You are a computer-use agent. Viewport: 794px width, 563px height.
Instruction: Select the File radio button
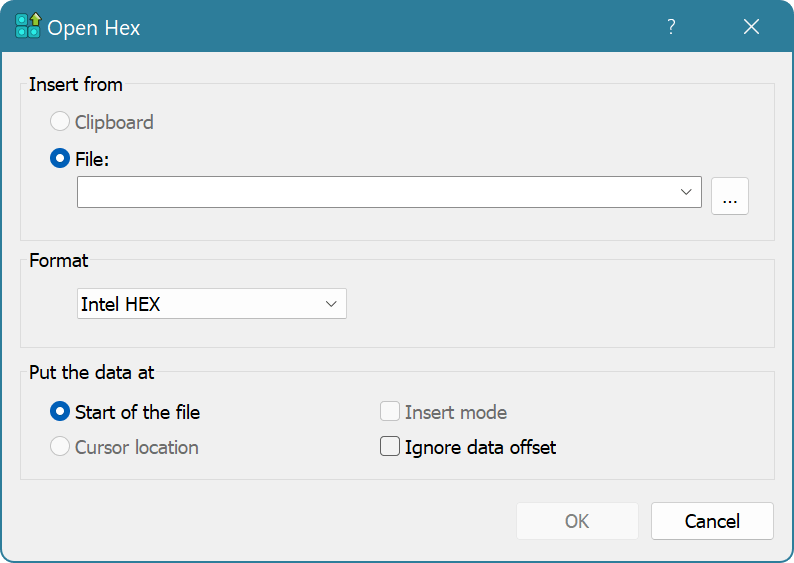pyautogui.click(x=61, y=158)
